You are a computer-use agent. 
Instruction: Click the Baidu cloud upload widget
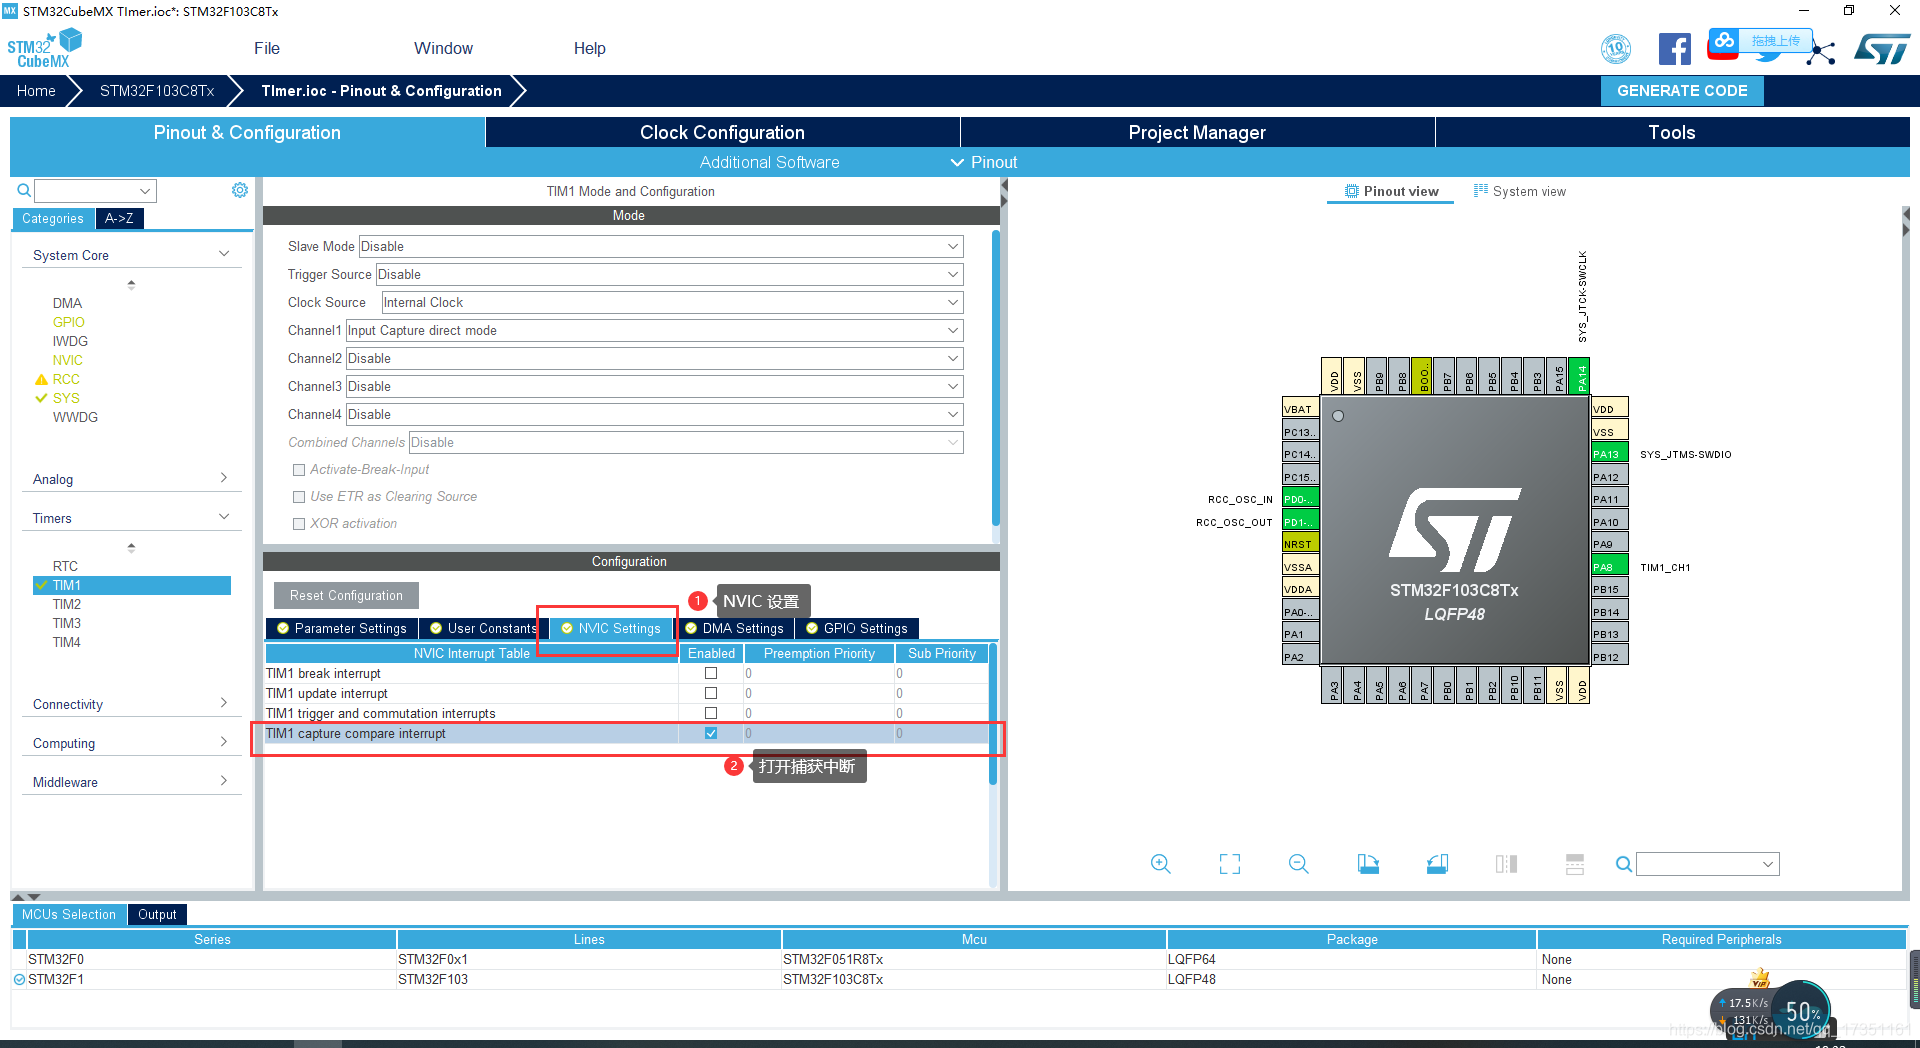[x=1760, y=41]
